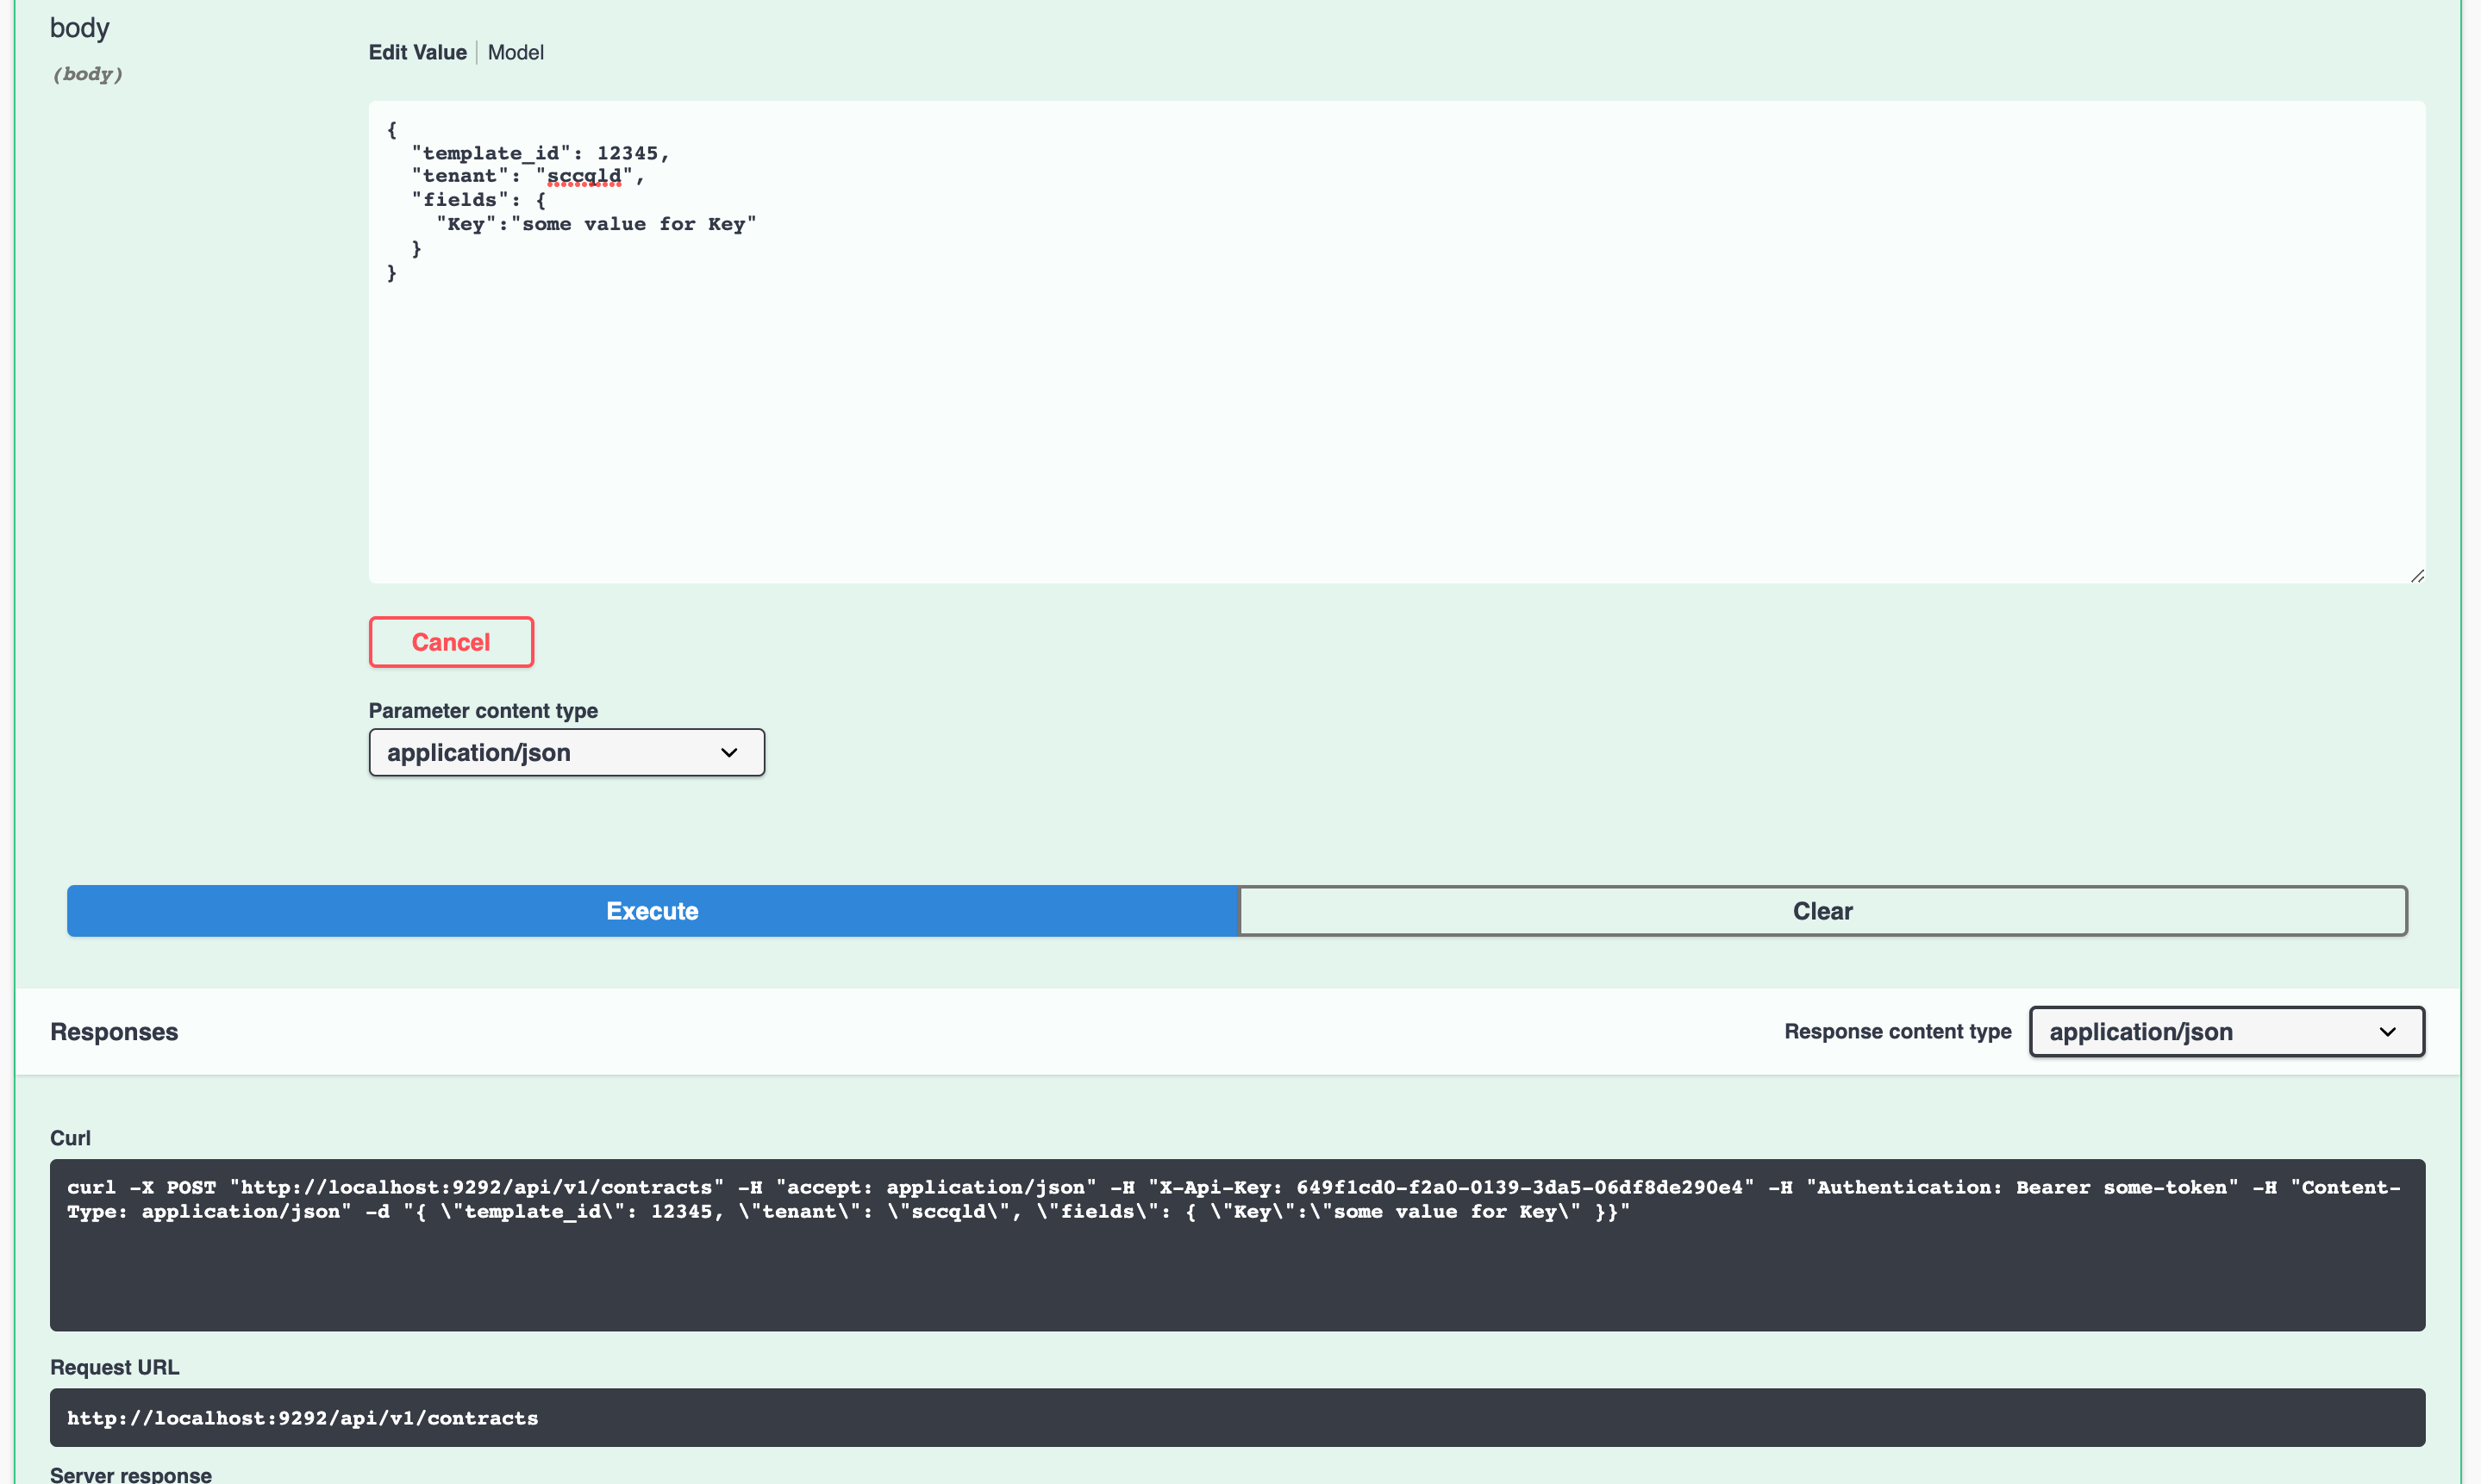The width and height of the screenshot is (2481, 1484).
Task: Click the "fields": { line in editor
Action: point(478,200)
